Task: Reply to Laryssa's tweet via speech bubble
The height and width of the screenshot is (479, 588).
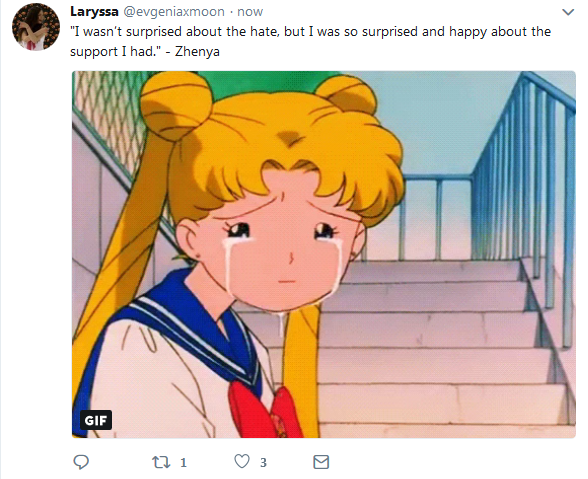Action: 81,462
